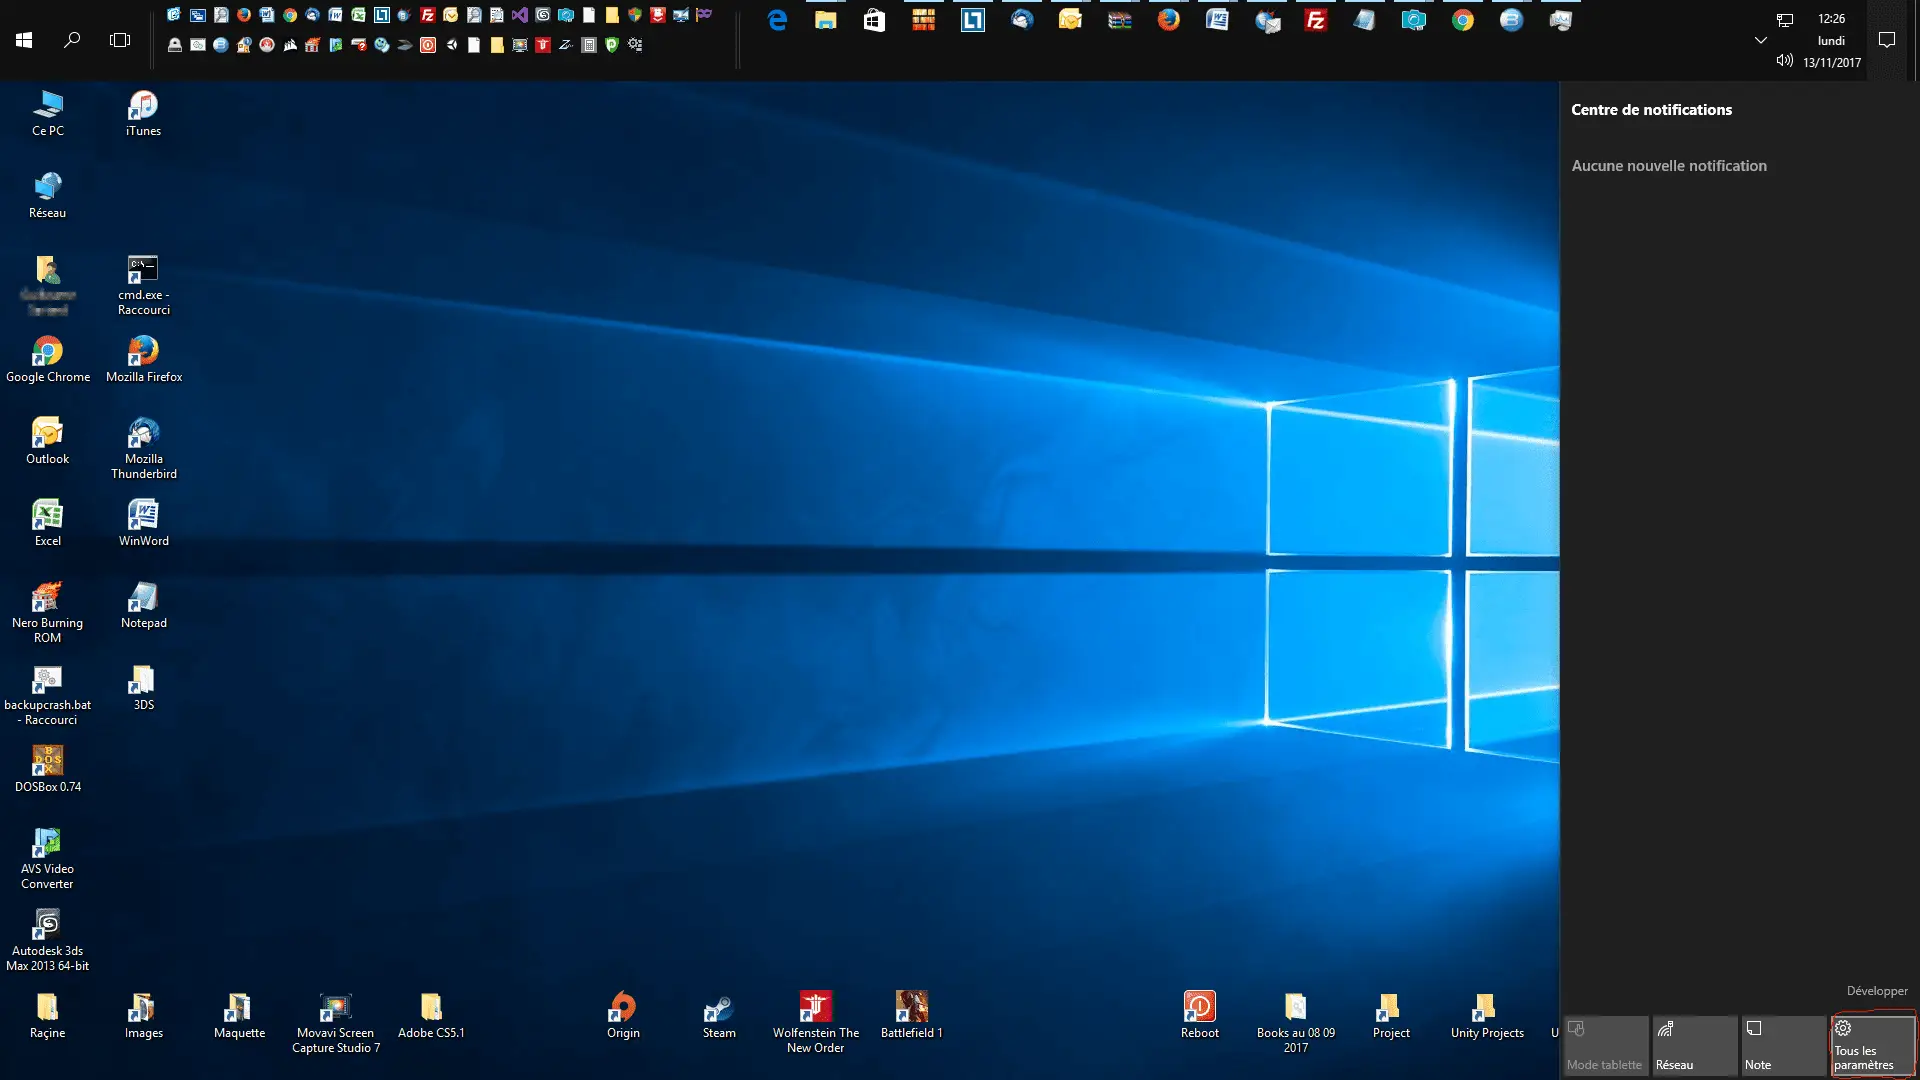Open the WinWord desktop shortcut
The image size is (1920, 1080).
(143, 523)
